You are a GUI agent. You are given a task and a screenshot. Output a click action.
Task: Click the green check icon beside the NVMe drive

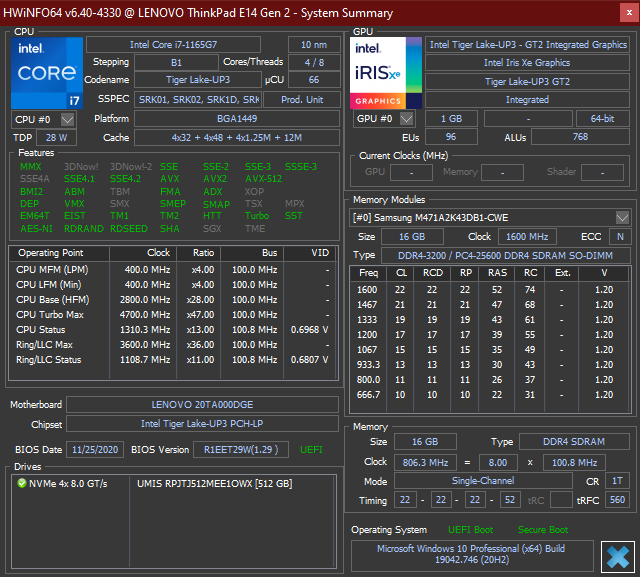tap(22, 483)
